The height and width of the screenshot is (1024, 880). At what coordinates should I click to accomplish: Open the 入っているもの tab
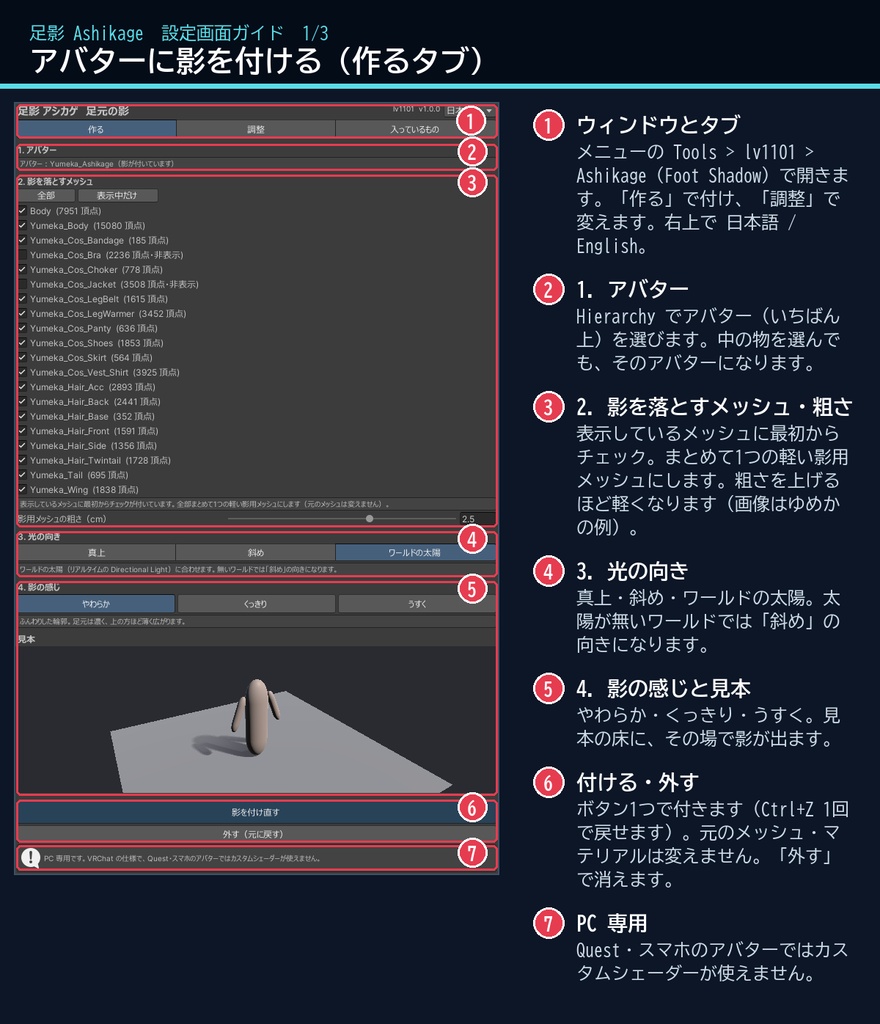coord(415,129)
